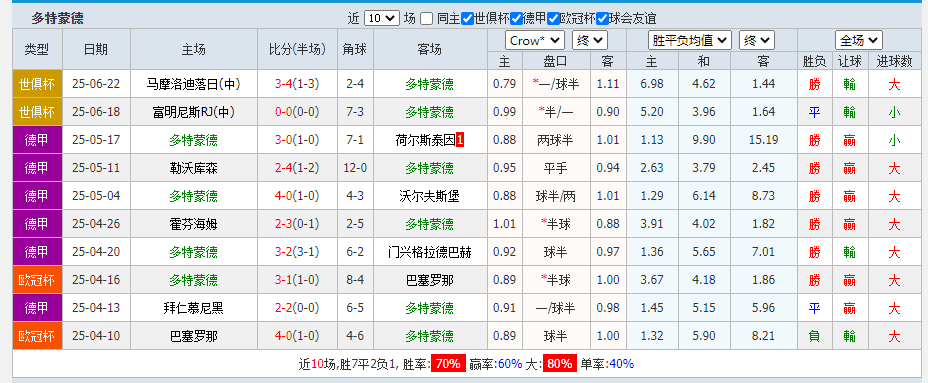This screenshot has height=383, width=928.
Task: Click the 世俱杯 tag on 25-06-18 row
Action: [x=37, y=112]
